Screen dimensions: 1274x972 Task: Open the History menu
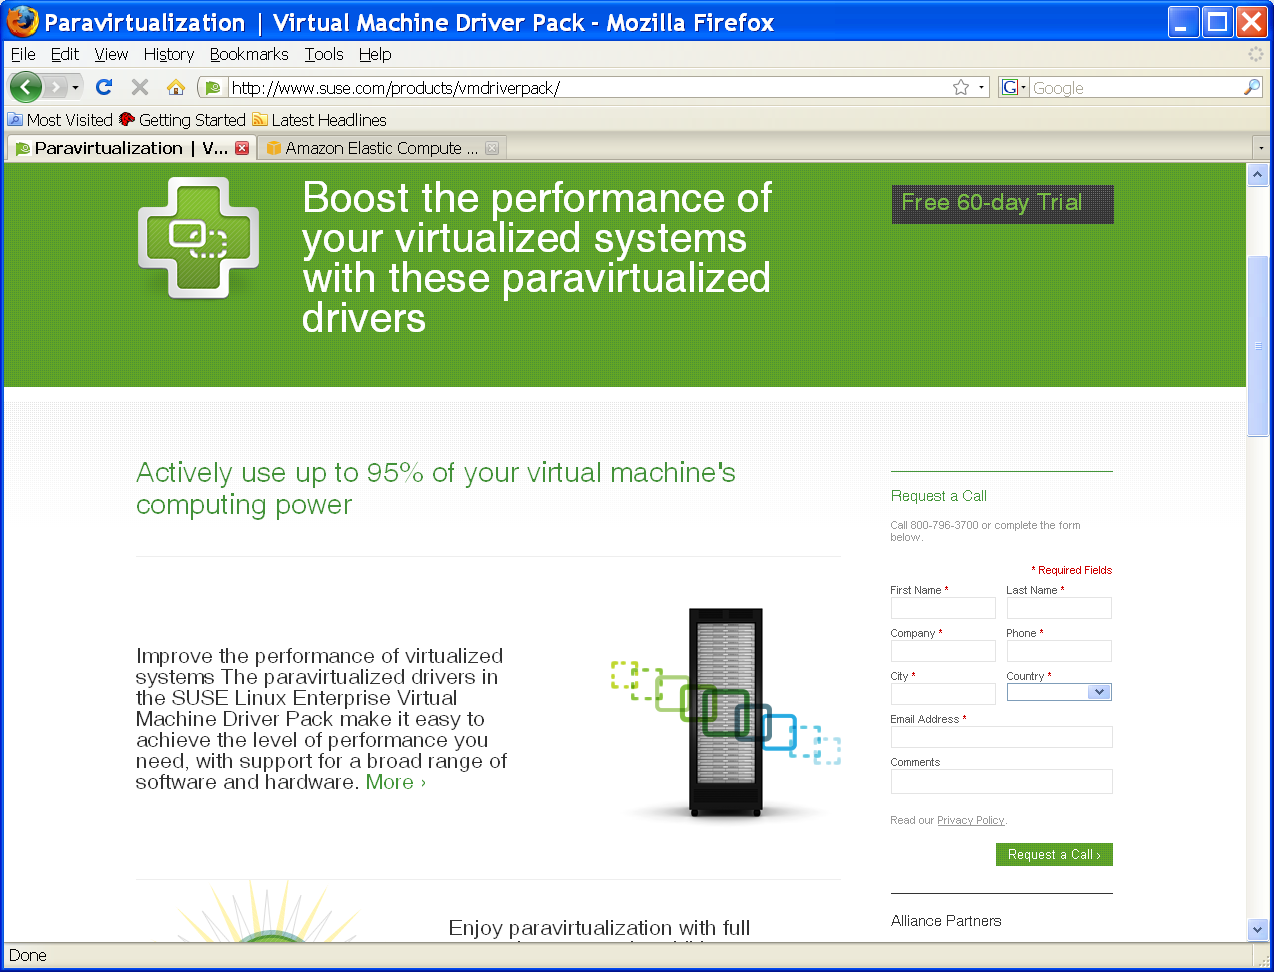169,54
